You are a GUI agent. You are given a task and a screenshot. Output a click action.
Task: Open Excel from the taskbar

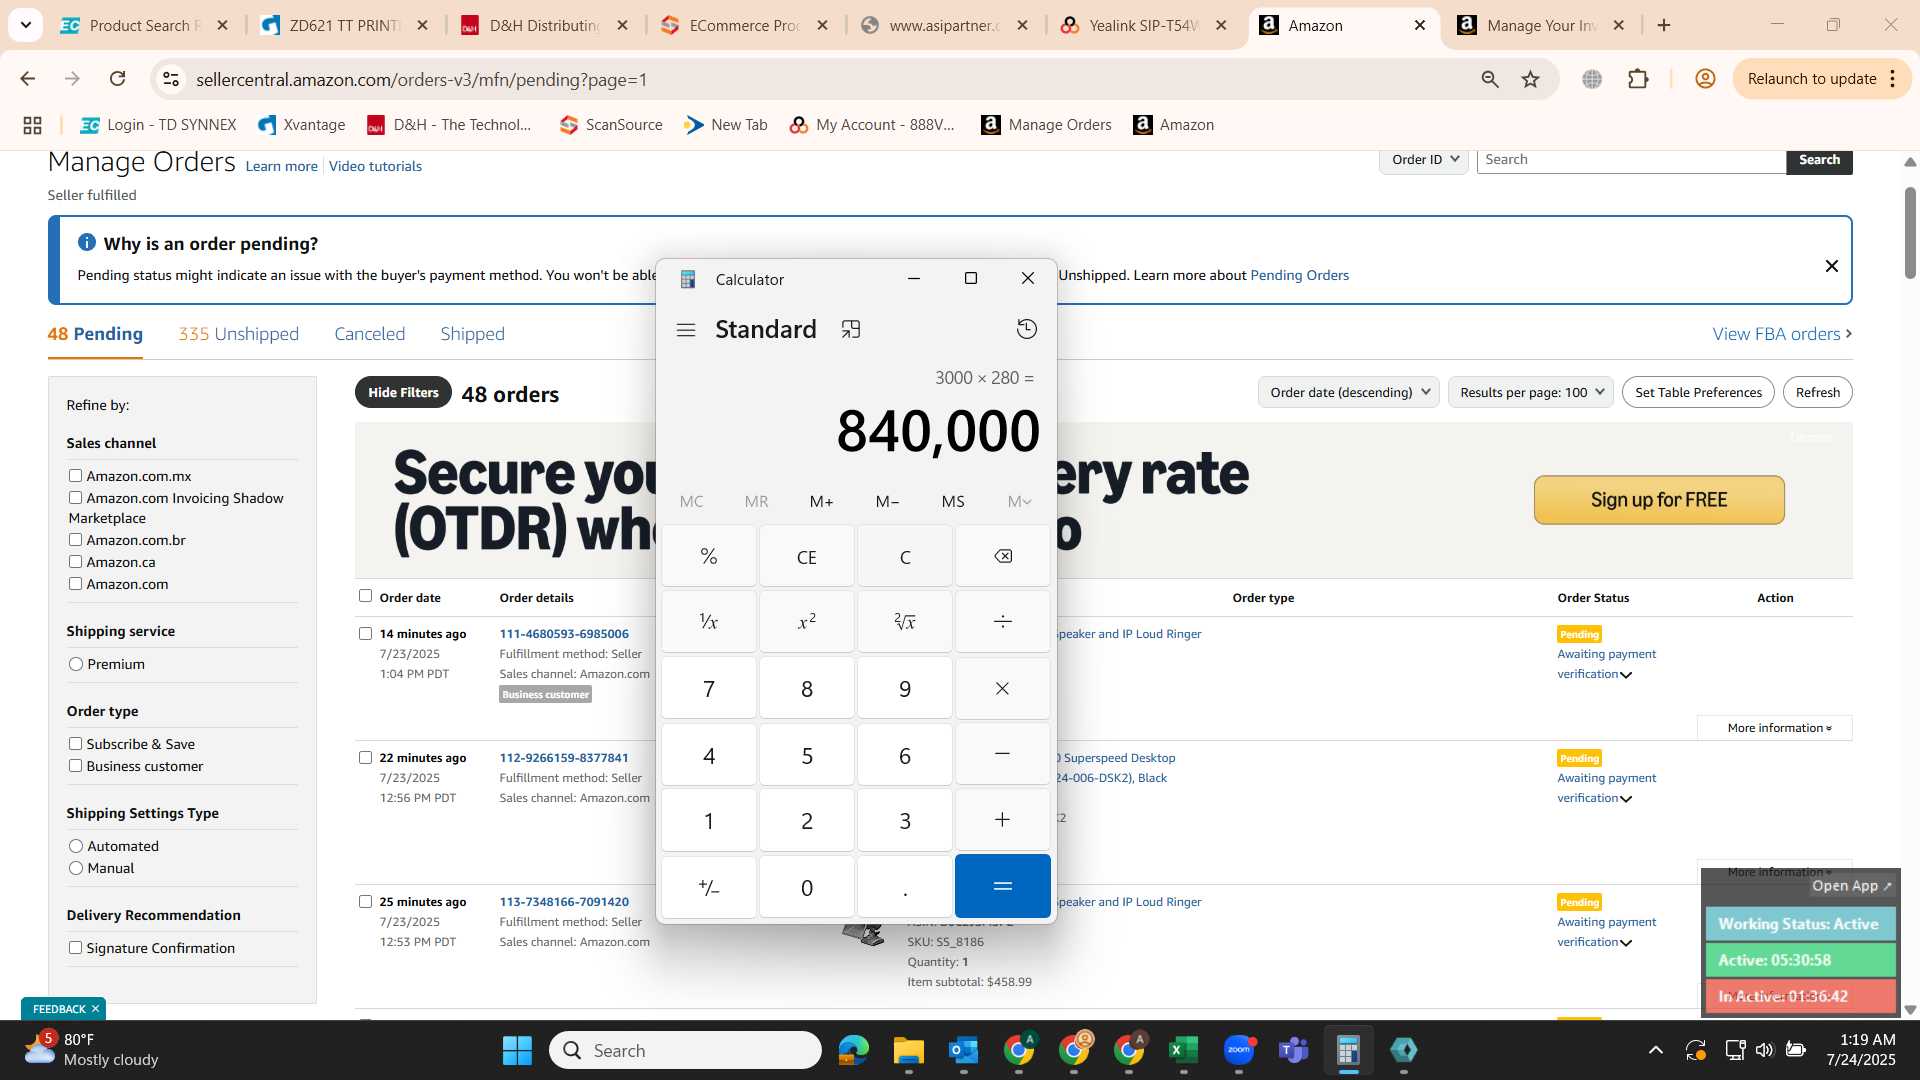click(1183, 1050)
